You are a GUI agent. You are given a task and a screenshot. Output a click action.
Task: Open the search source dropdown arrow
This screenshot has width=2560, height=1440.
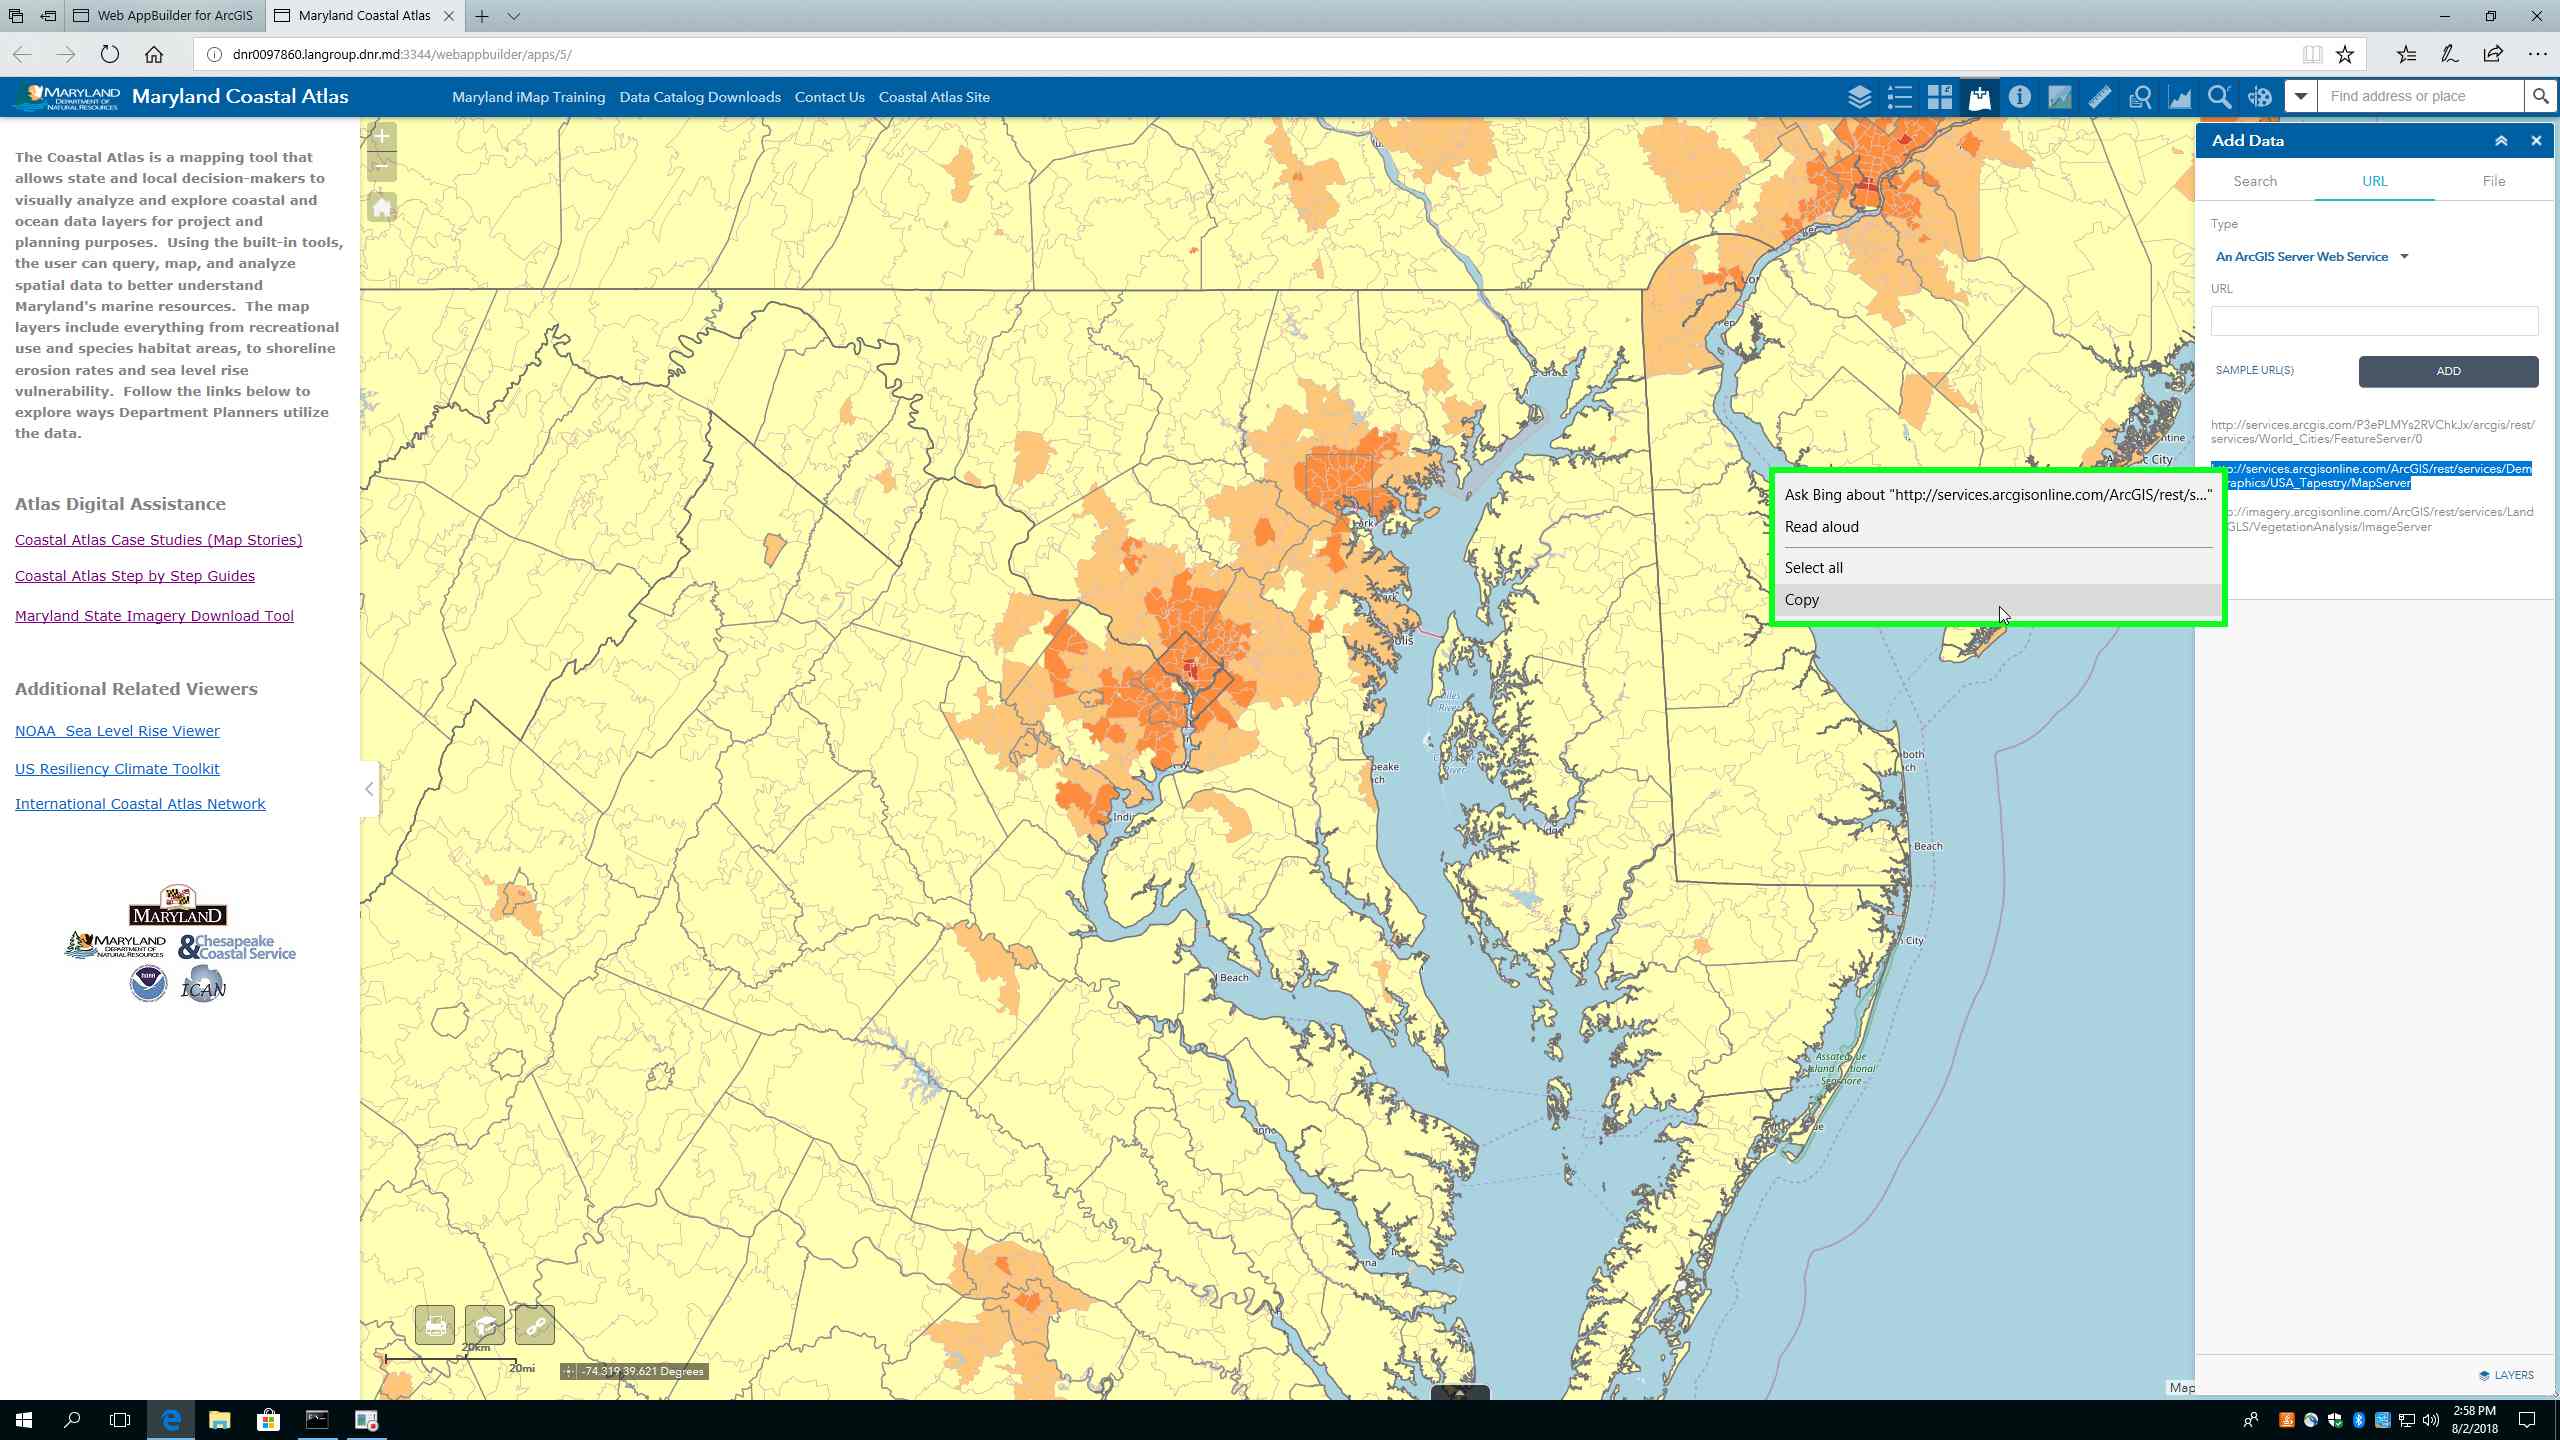[x=2300, y=97]
